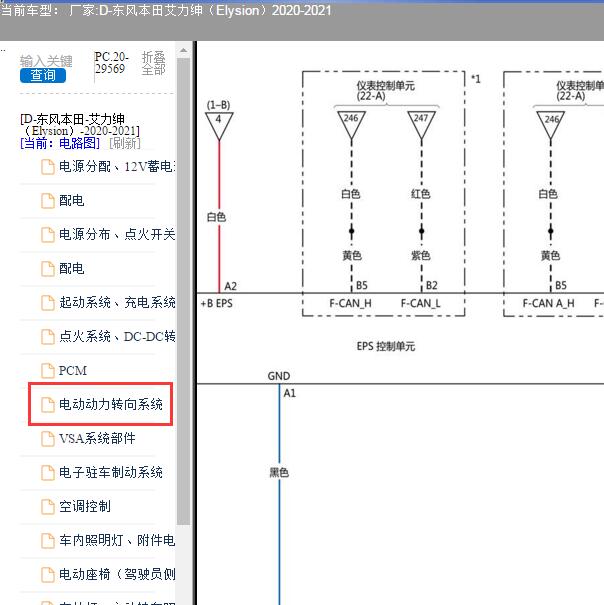Select 起动系统、充电系统 entry text
Screen dimensions: 604x605
117,302
